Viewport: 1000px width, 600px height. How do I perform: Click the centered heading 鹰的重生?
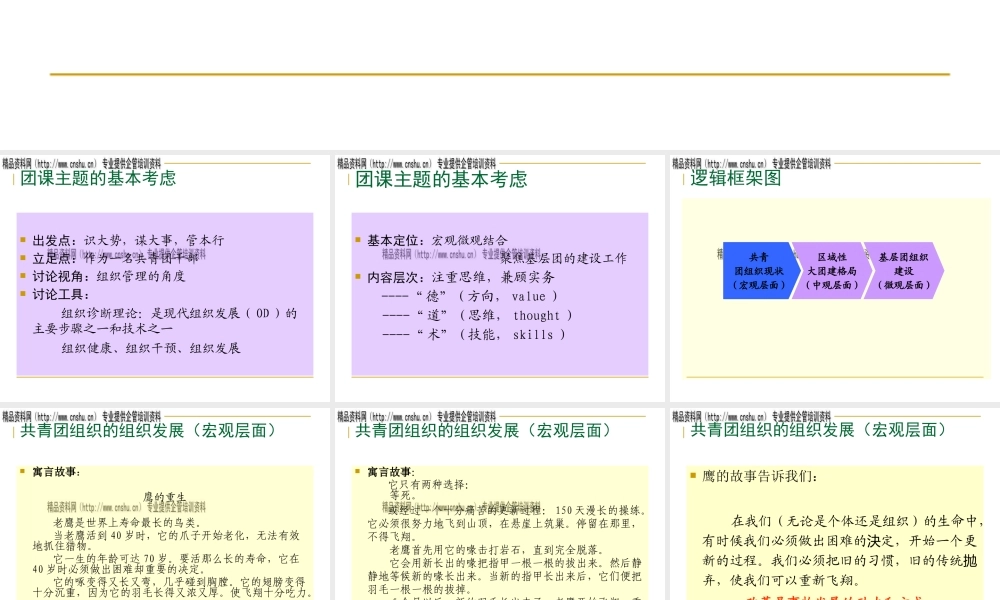(165, 497)
